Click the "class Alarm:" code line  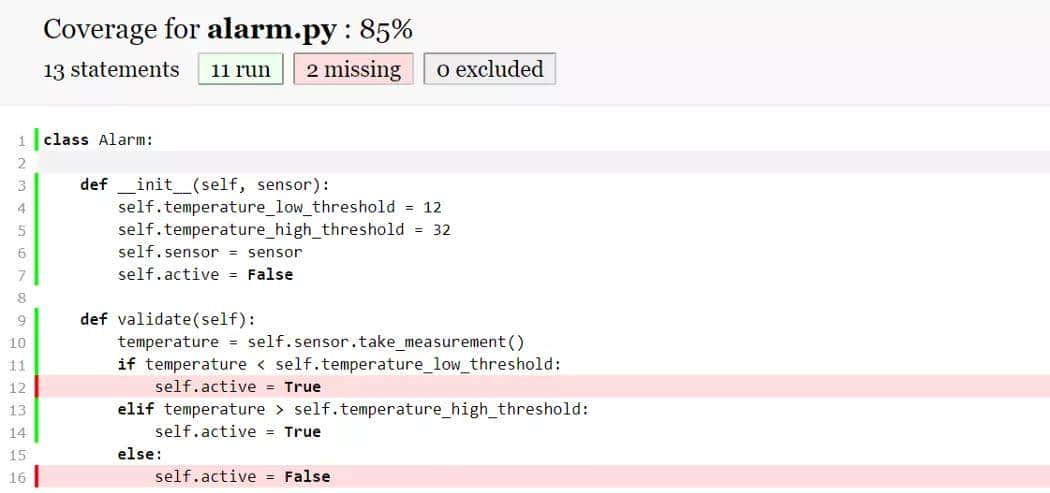click(x=98, y=140)
